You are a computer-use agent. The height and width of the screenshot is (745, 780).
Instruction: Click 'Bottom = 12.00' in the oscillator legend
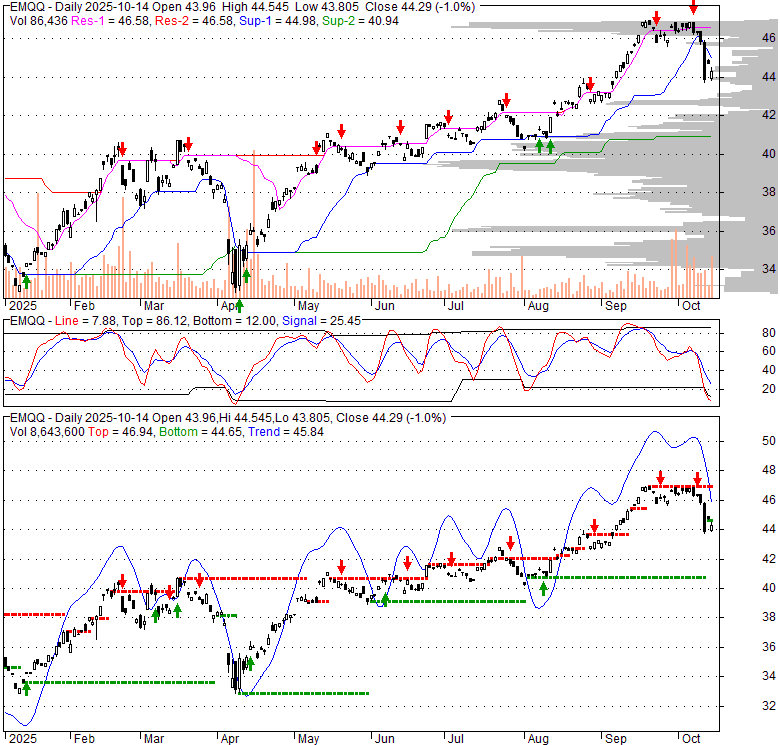[234, 321]
